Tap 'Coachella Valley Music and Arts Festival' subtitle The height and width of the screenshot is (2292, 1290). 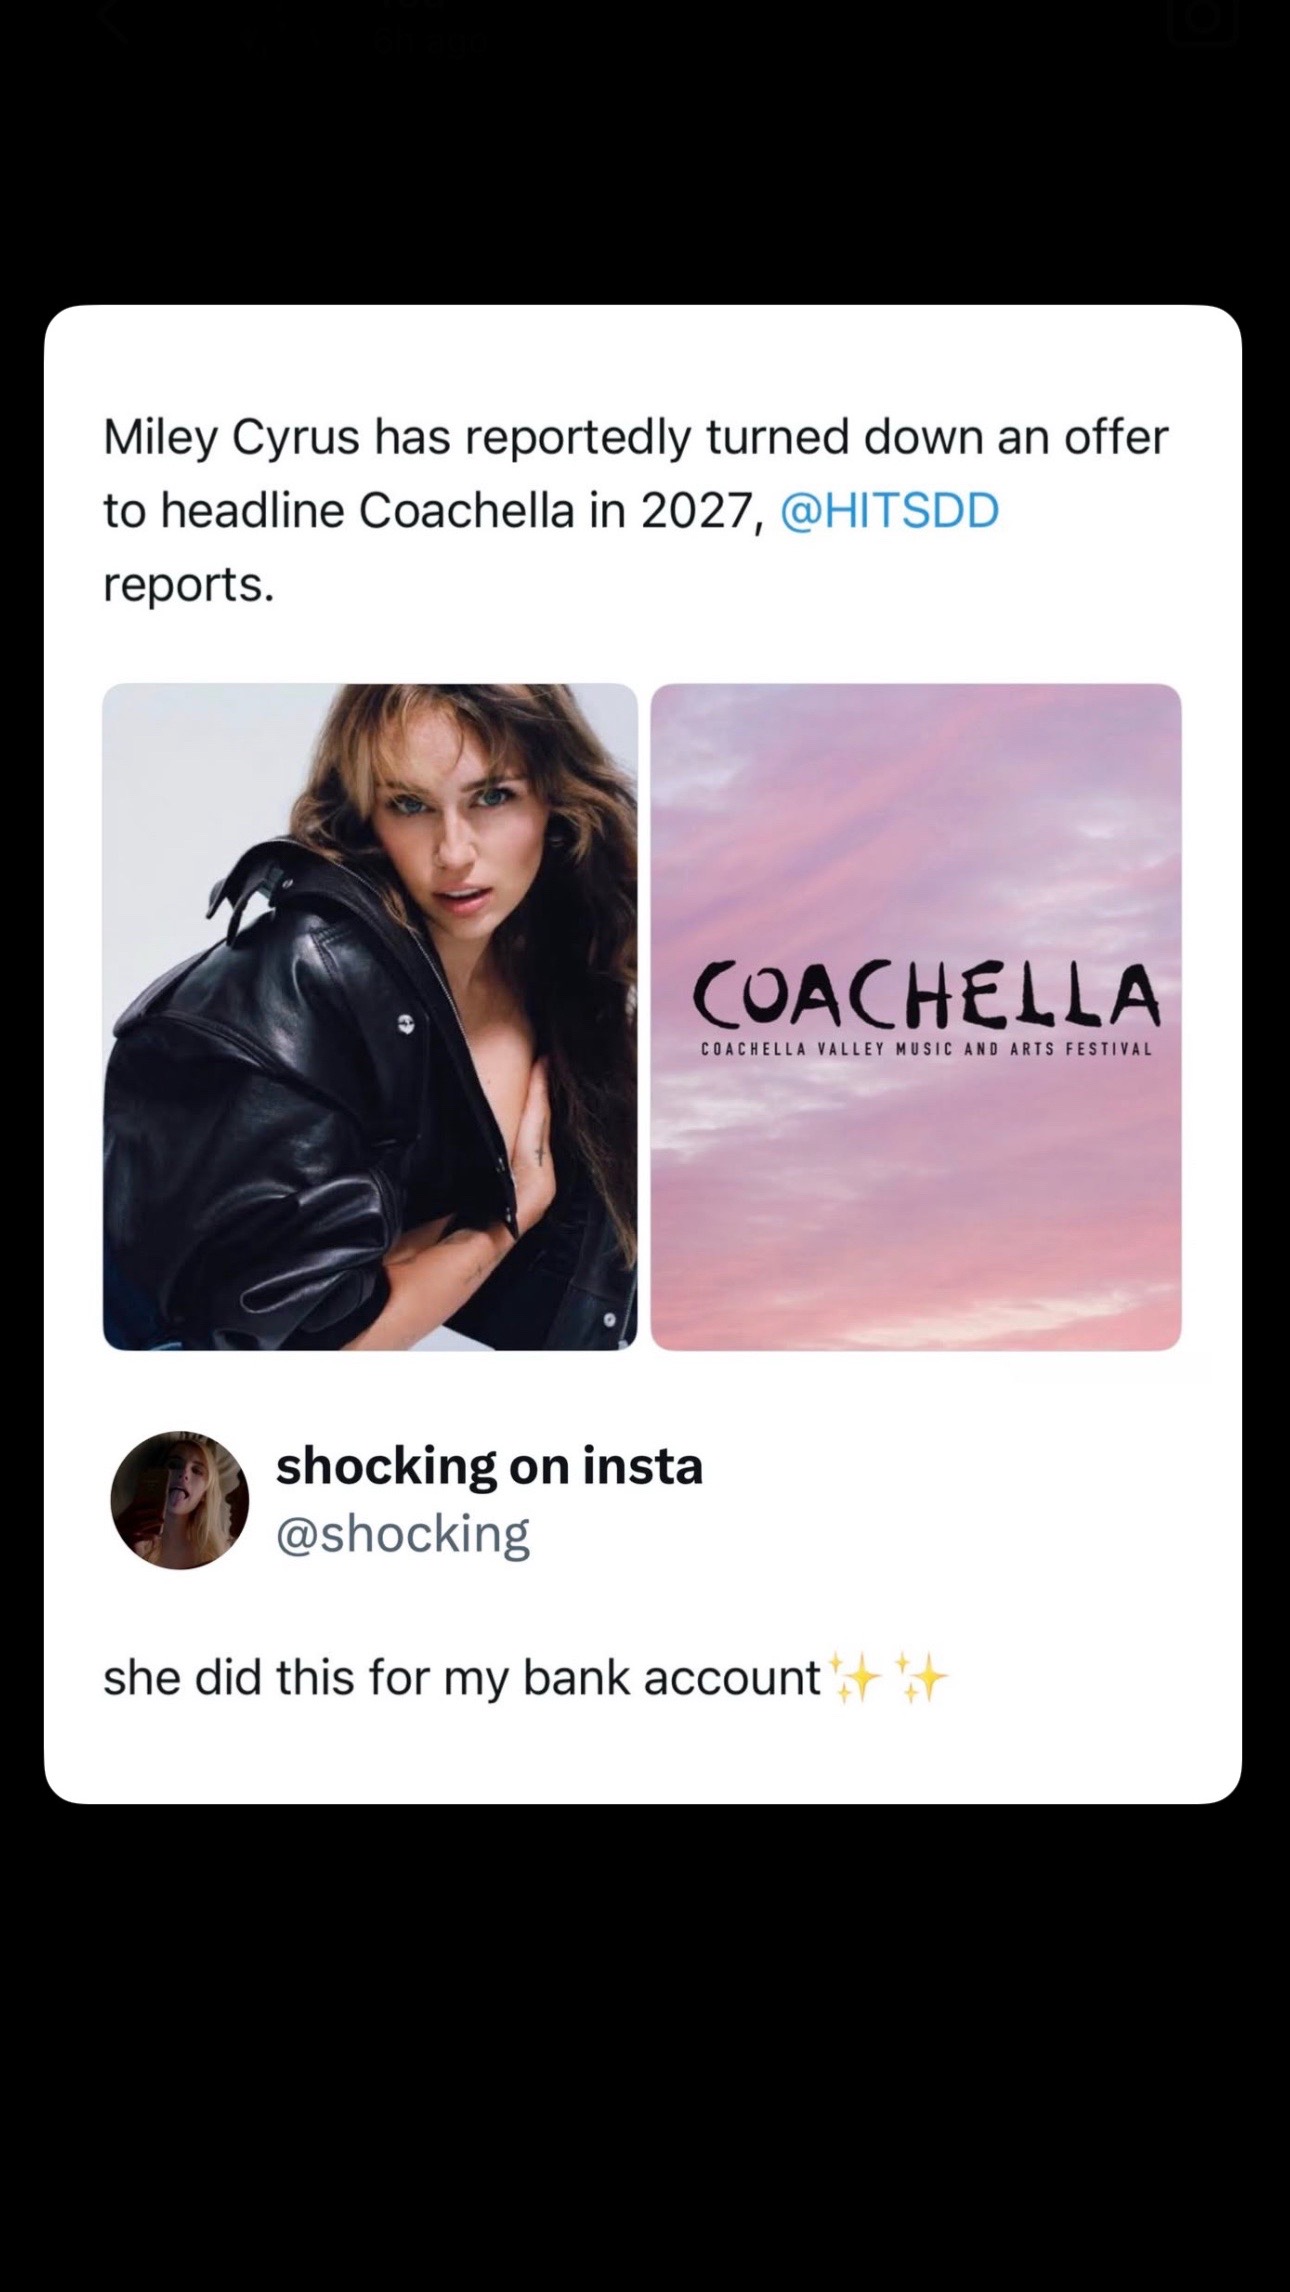[926, 1050]
